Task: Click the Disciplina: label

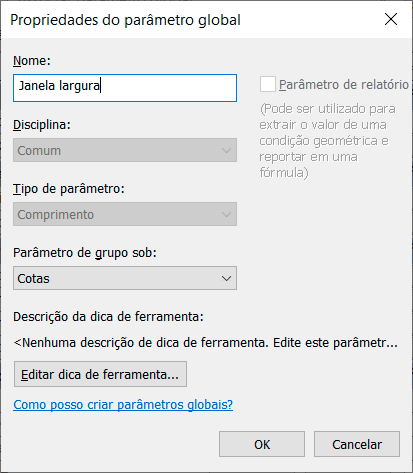Action: pos(42,125)
